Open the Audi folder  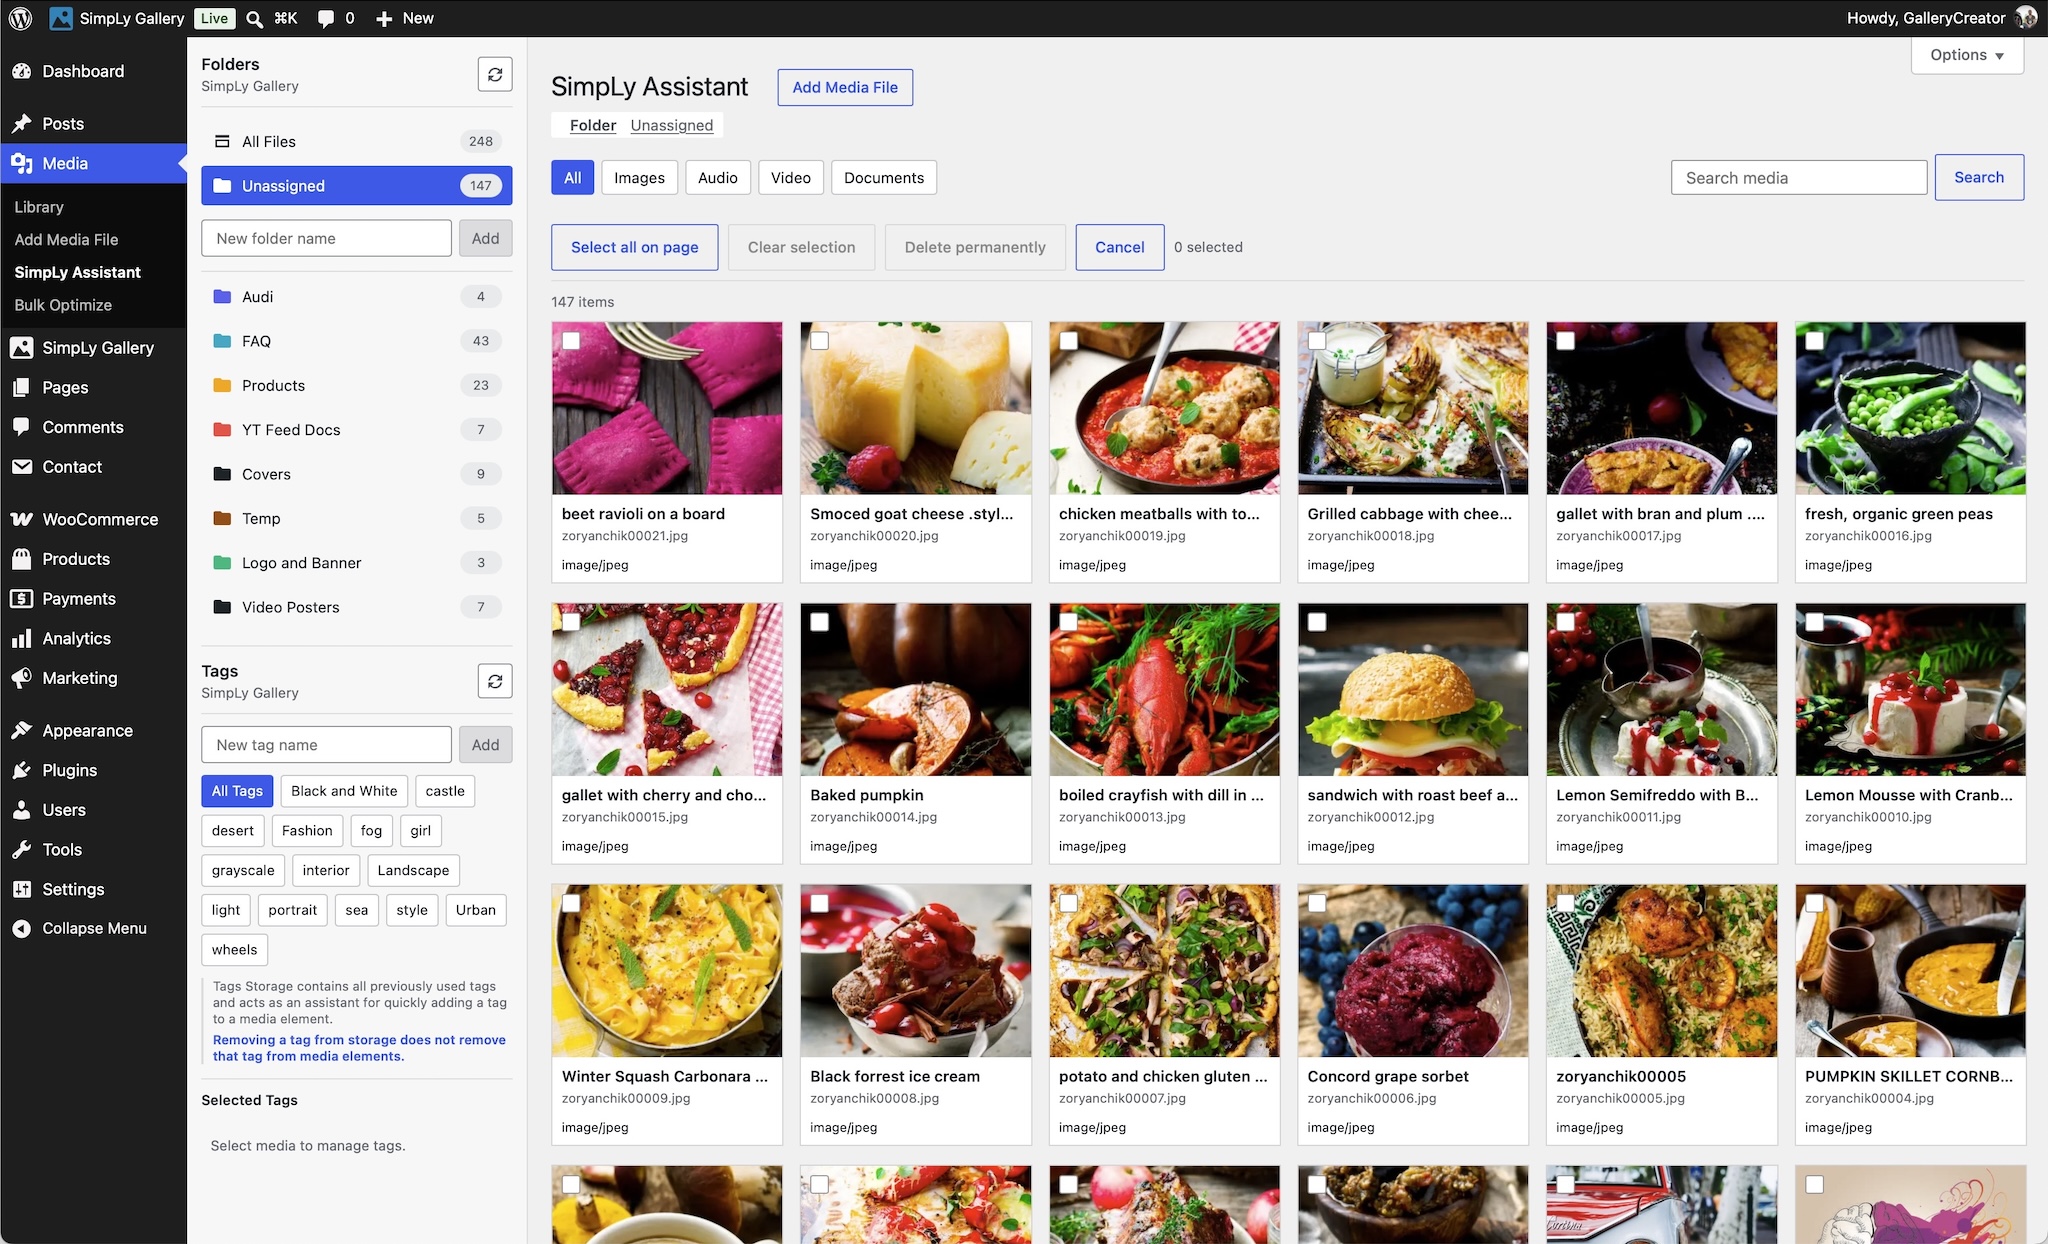pyautogui.click(x=357, y=297)
